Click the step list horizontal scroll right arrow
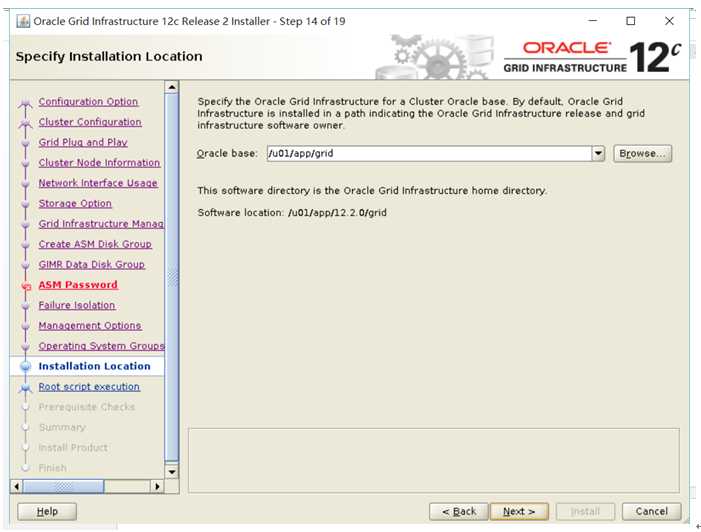 (x=157, y=486)
